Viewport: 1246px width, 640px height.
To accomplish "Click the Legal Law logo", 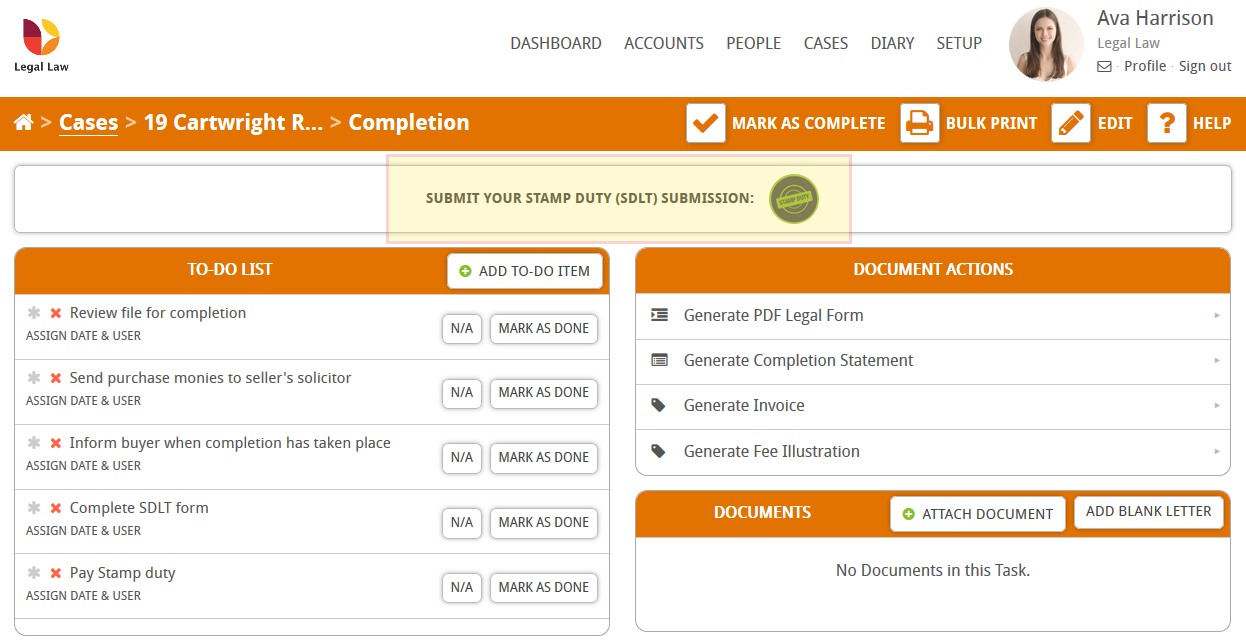I will 40,42.
